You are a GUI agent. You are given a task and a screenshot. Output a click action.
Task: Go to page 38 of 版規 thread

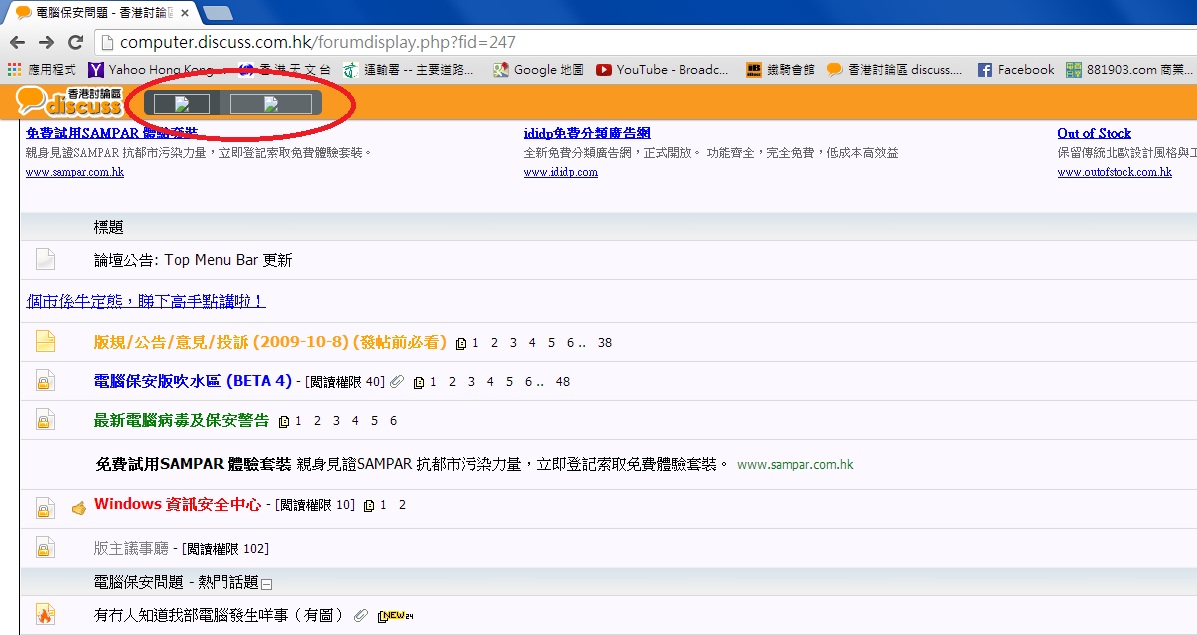[x=605, y=343]
